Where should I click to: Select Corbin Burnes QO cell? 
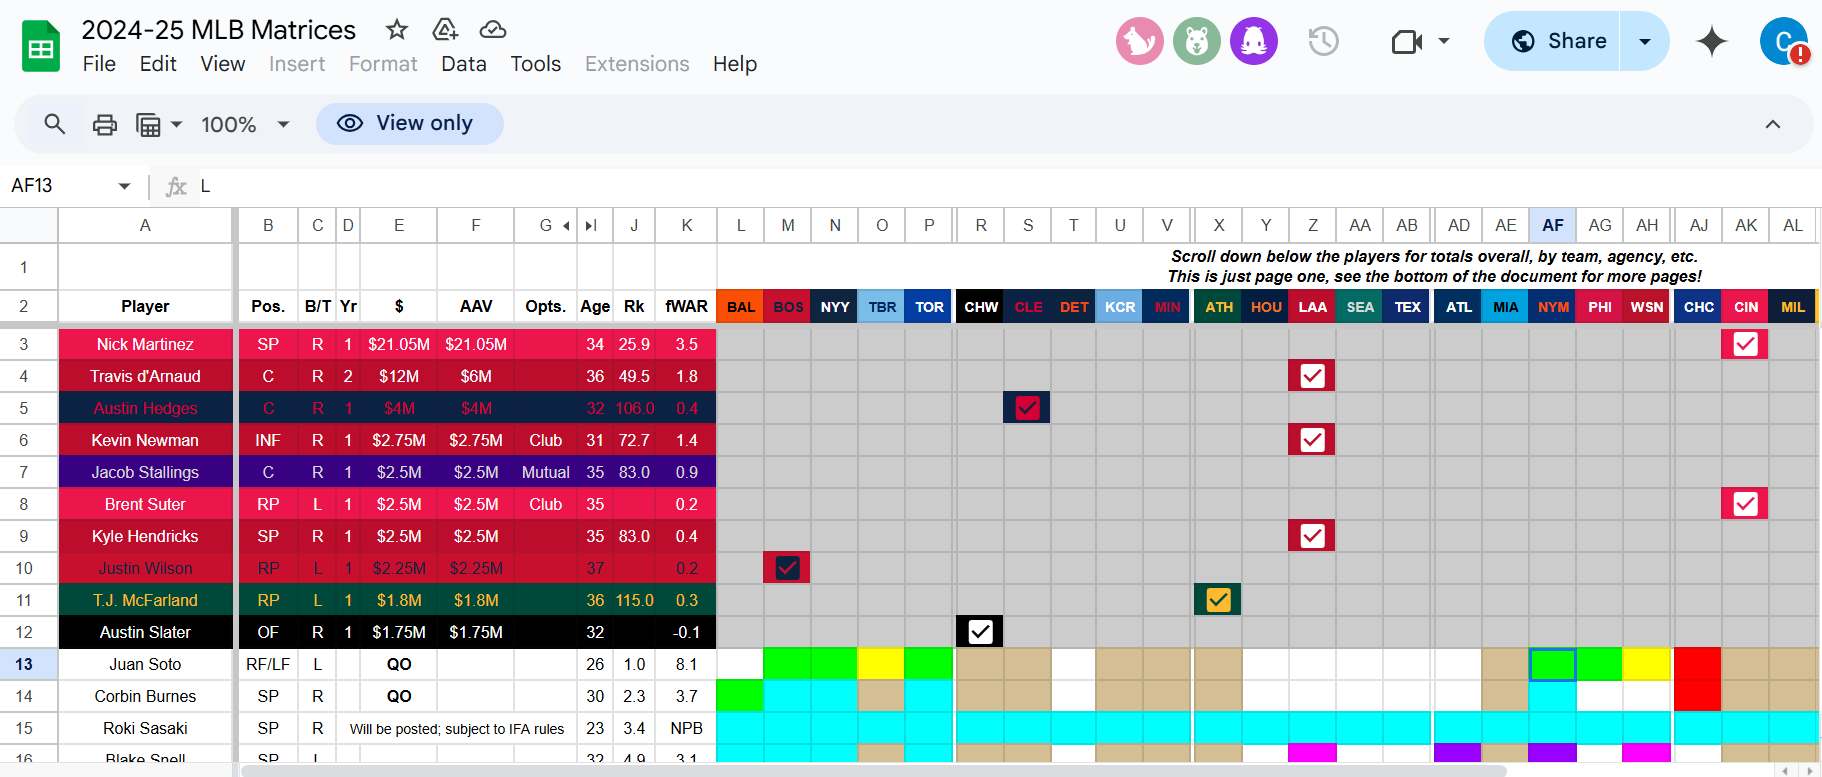click(x=399, y=696)
